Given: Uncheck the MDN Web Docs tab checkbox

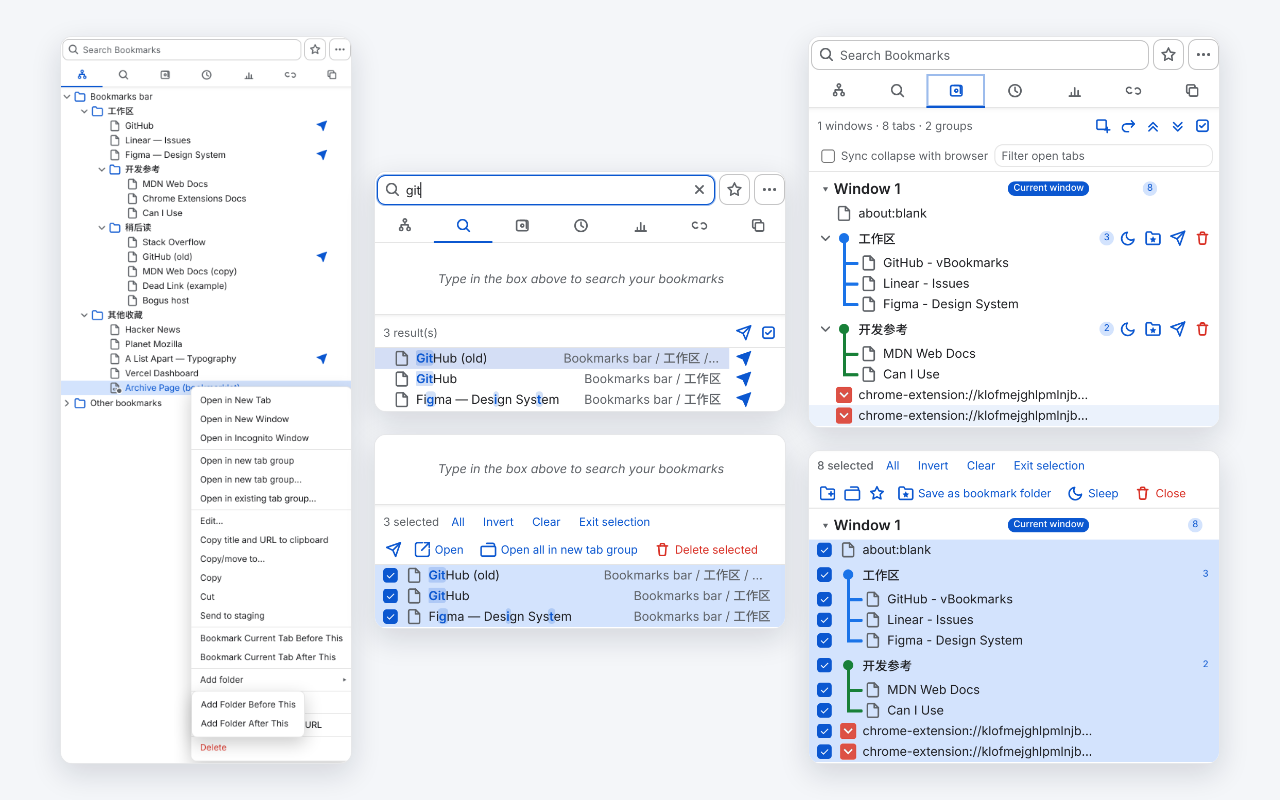Looking at the screenshot, I should point(824,690).
